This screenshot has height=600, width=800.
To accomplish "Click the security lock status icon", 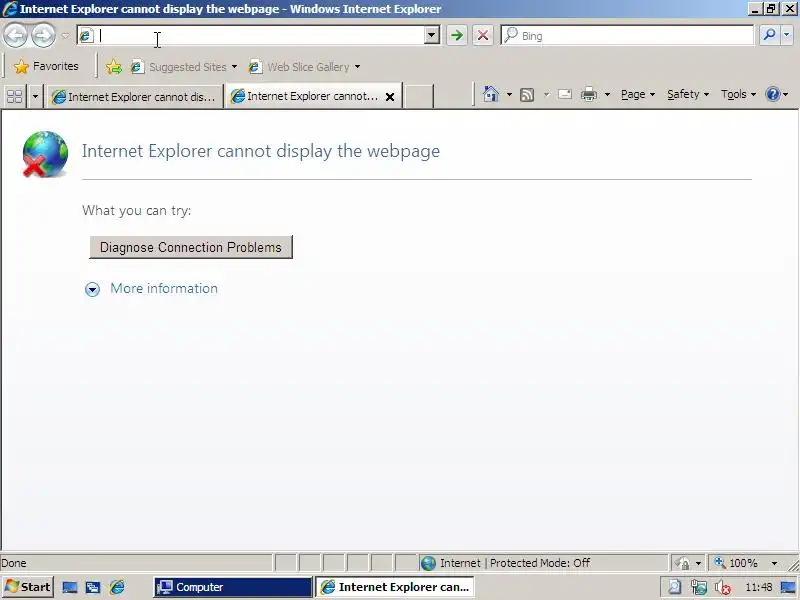I will [683, 563].
